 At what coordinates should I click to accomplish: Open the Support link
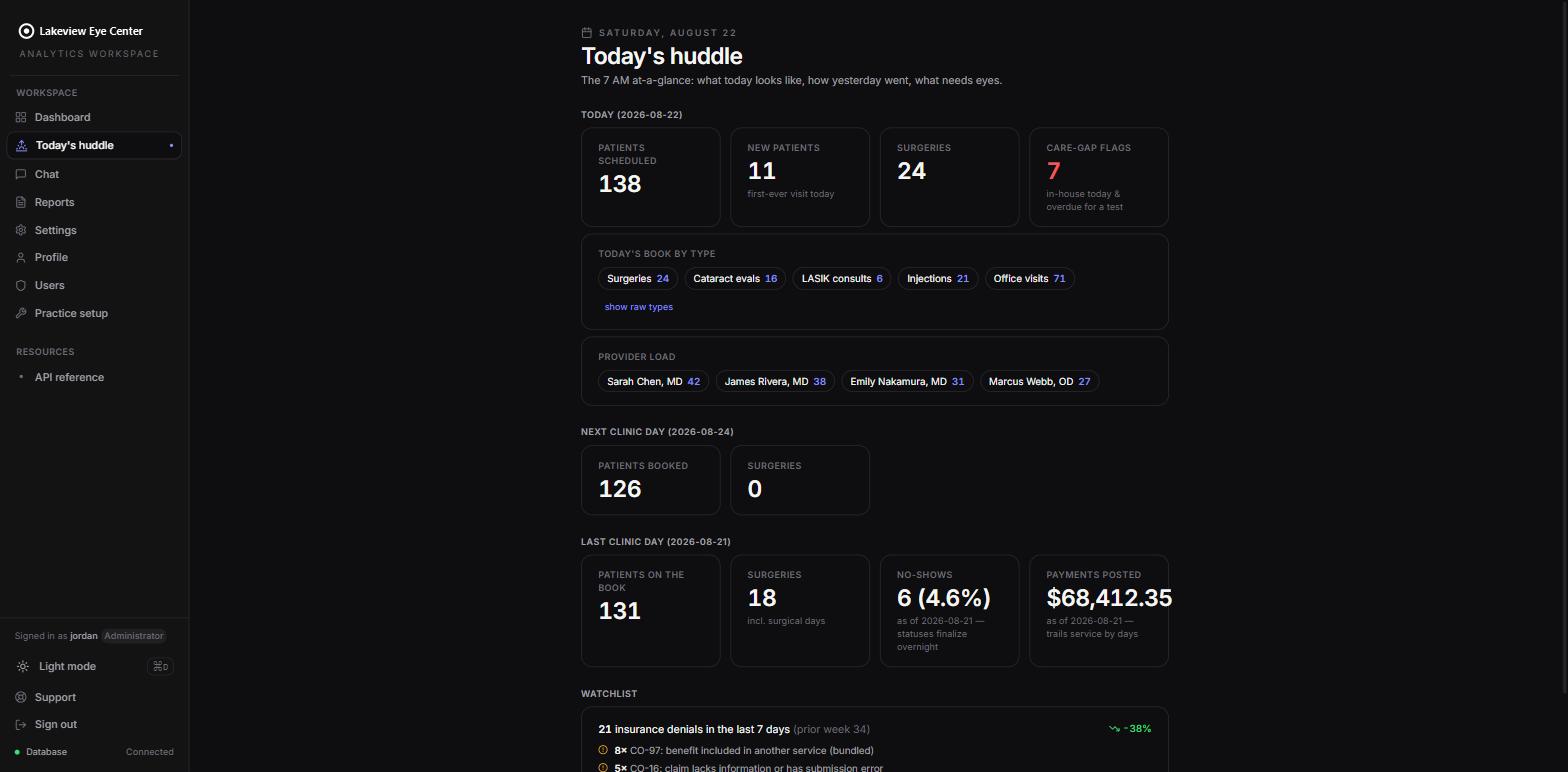tap(94, 697)
